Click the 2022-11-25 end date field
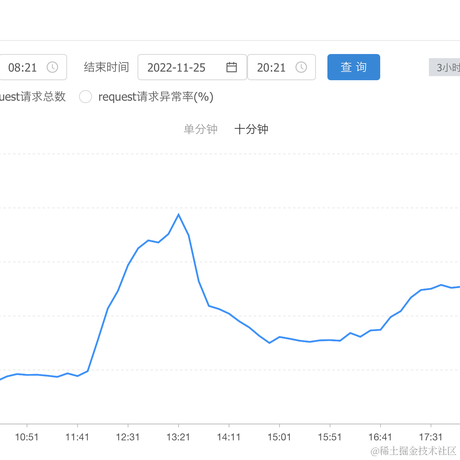 (192, 67)
